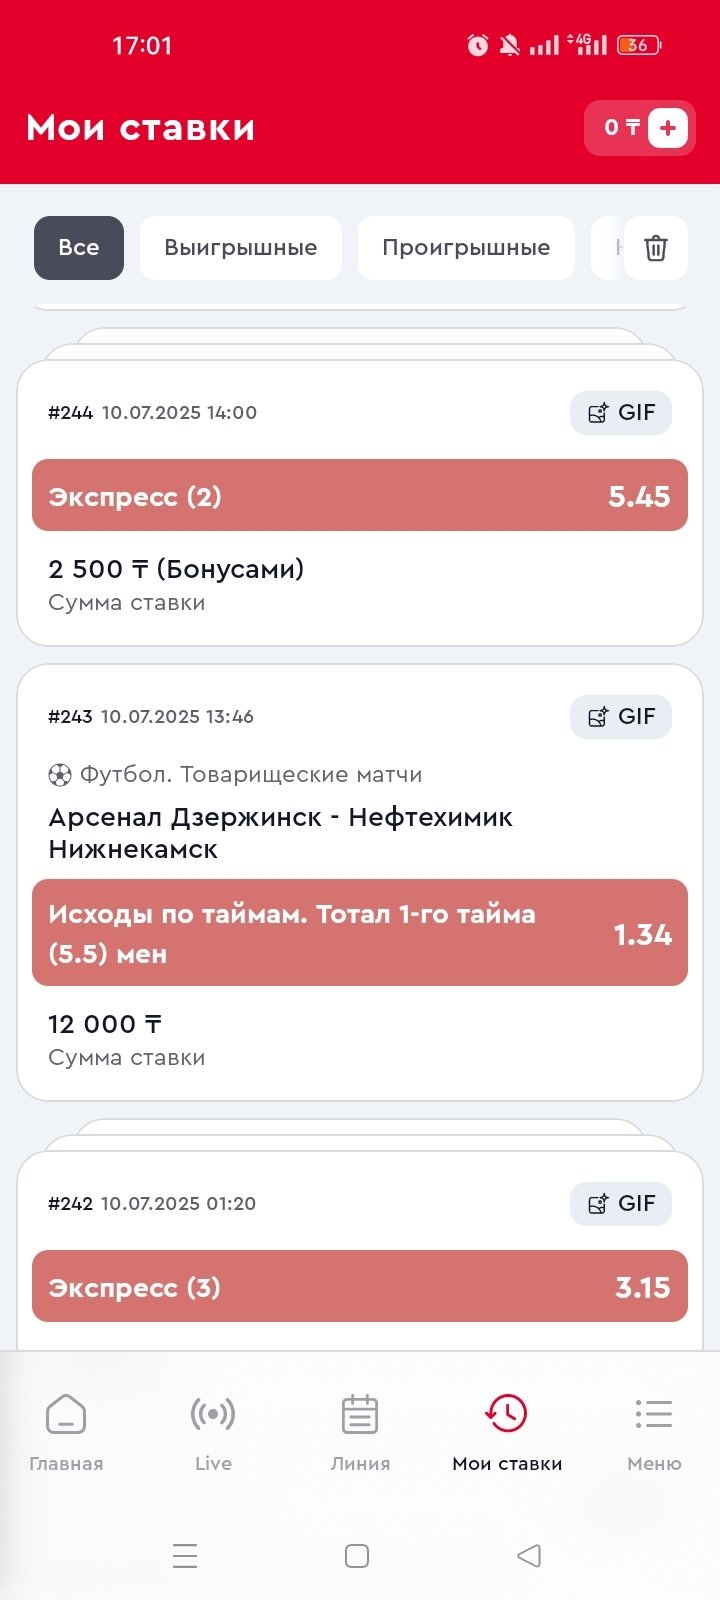The height and width of the screenshot is (1600, 720).
Task: Open GIF for bet #243
Action: click(x=621, y=717)
